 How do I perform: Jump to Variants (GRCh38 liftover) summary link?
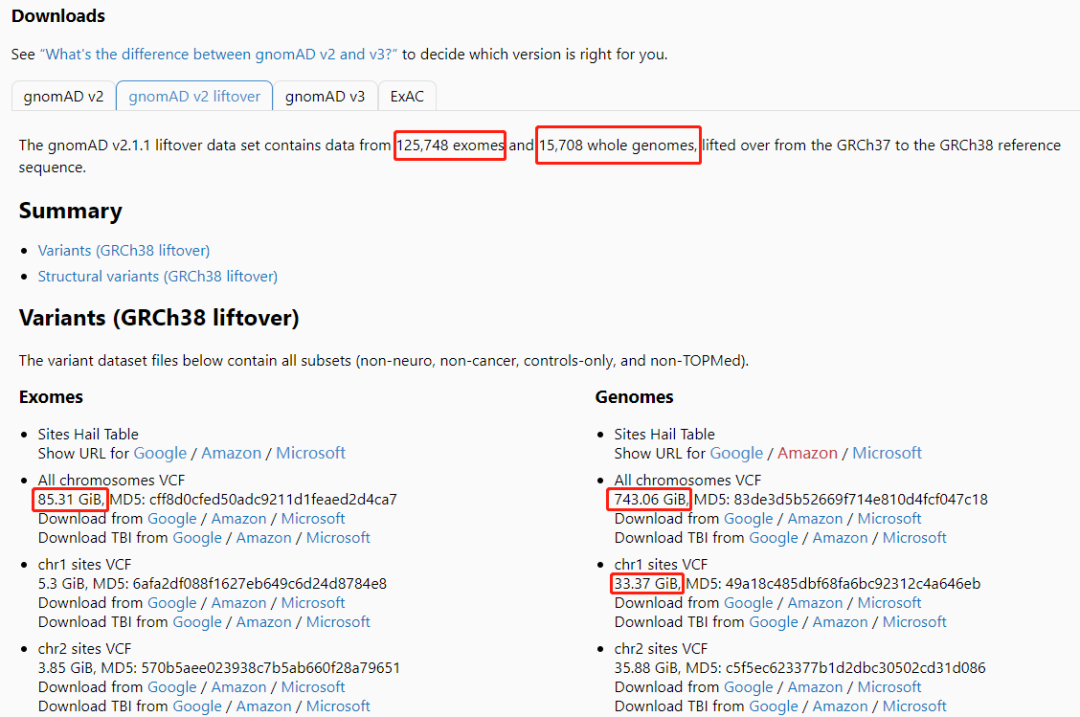point(124,250)
